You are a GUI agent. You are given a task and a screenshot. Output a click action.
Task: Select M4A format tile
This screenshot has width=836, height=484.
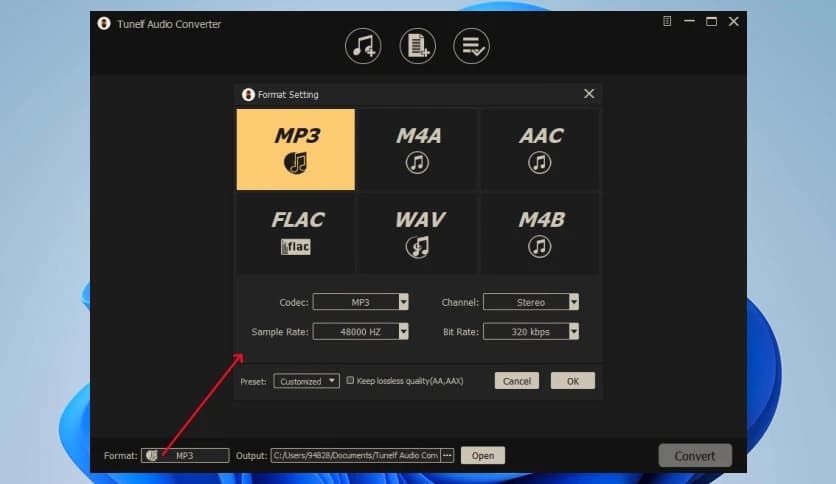(x=417, y=149)
